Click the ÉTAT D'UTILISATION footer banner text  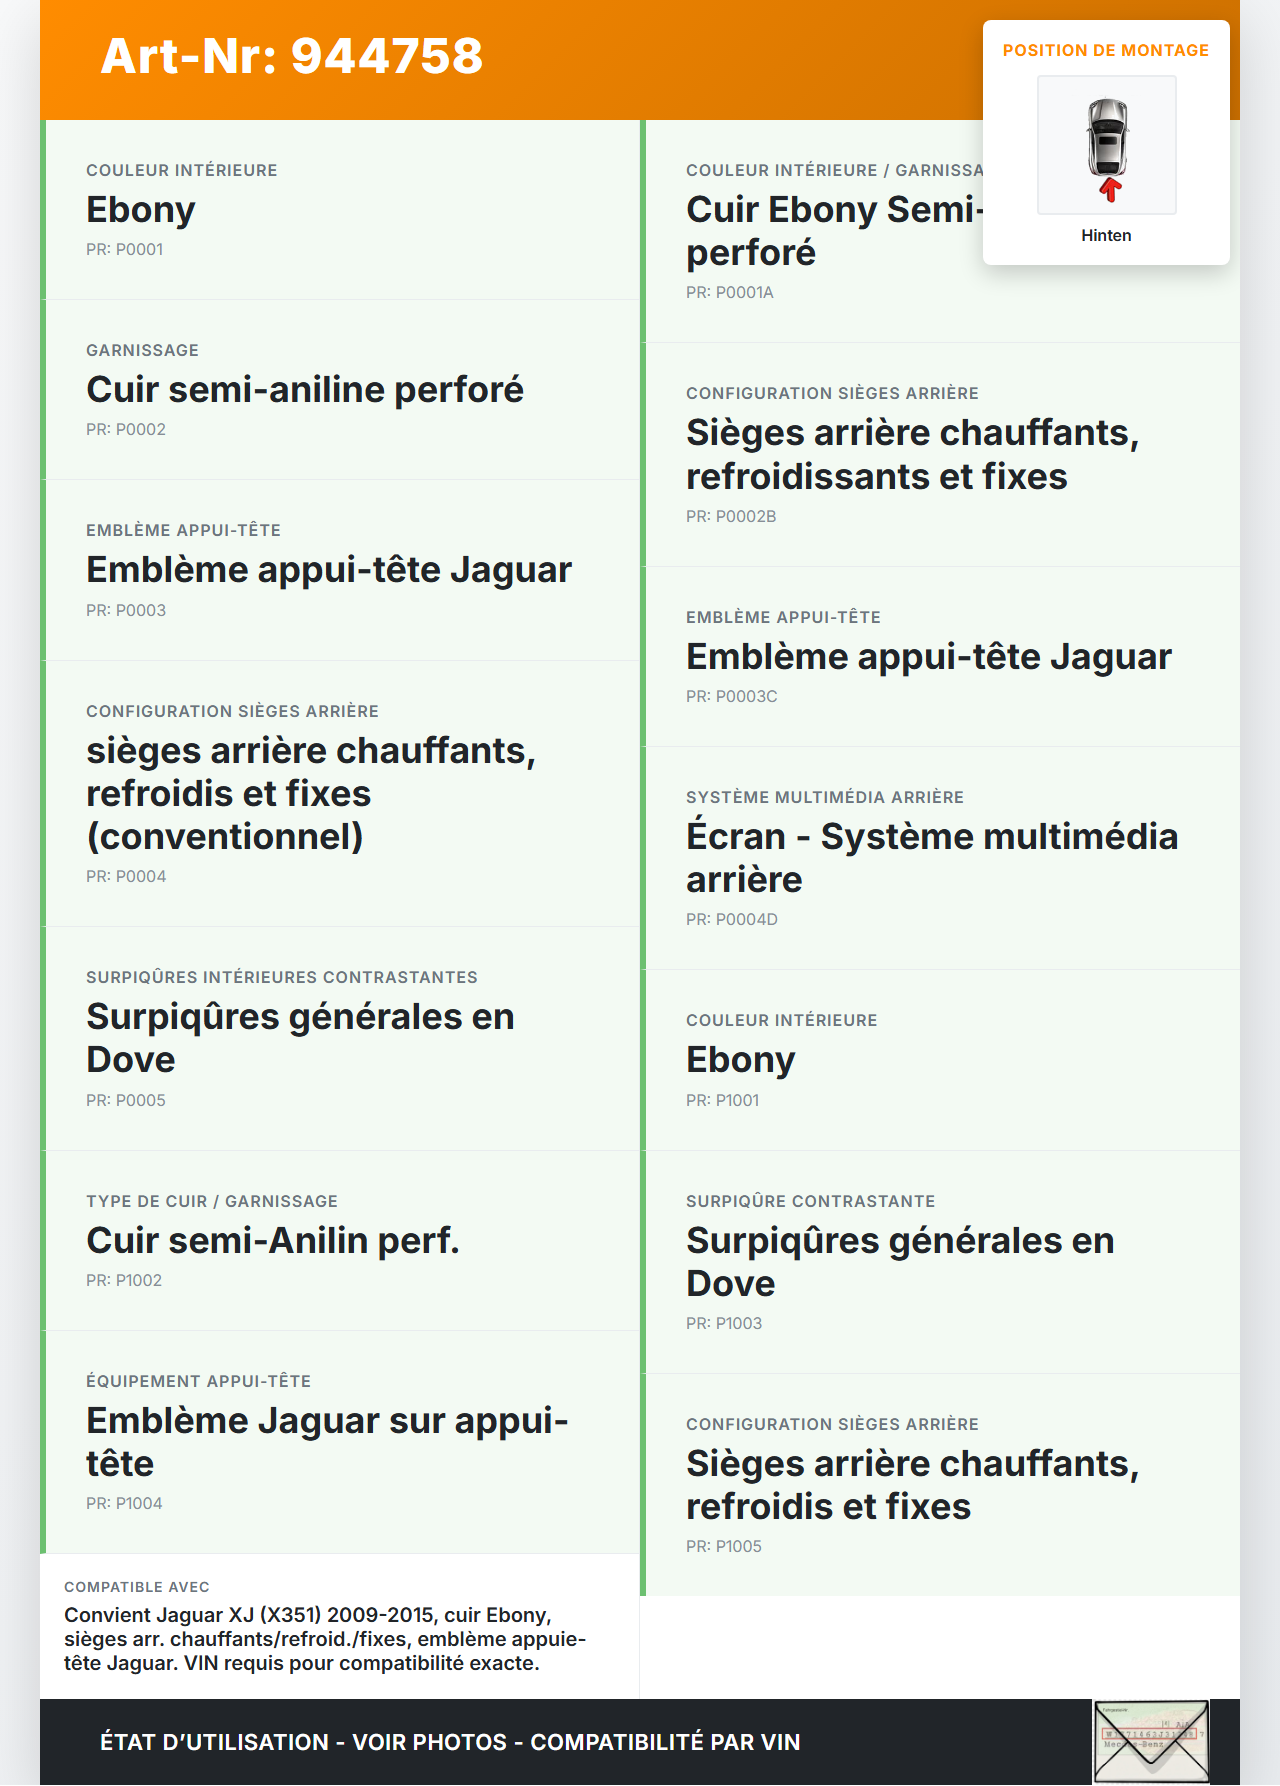tap(450, 1742)
